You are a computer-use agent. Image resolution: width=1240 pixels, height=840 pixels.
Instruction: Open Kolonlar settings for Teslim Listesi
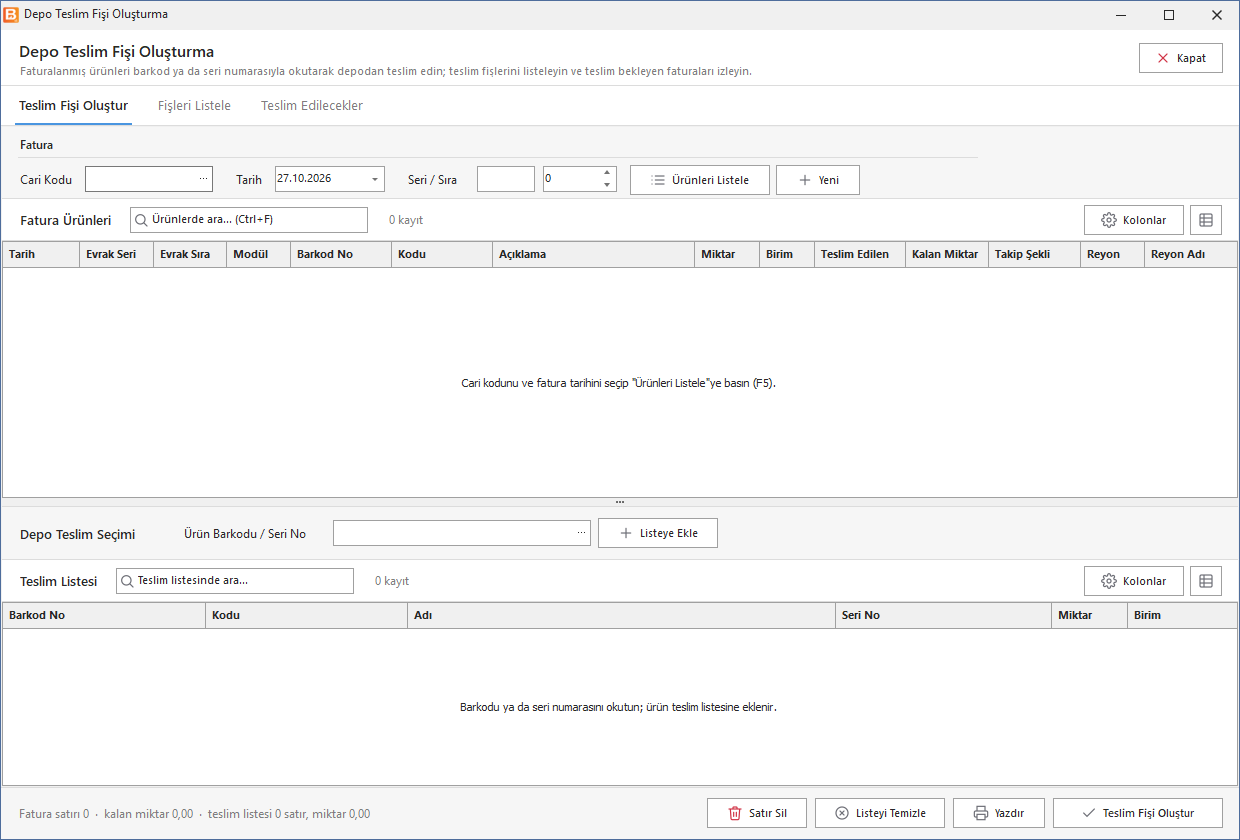pos(1133,581)
